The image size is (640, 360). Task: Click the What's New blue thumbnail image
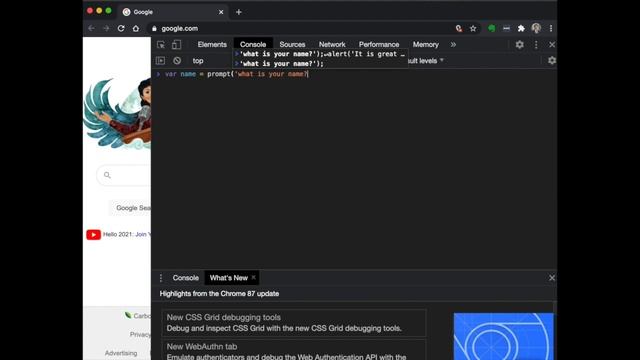[x=504, y=336]
